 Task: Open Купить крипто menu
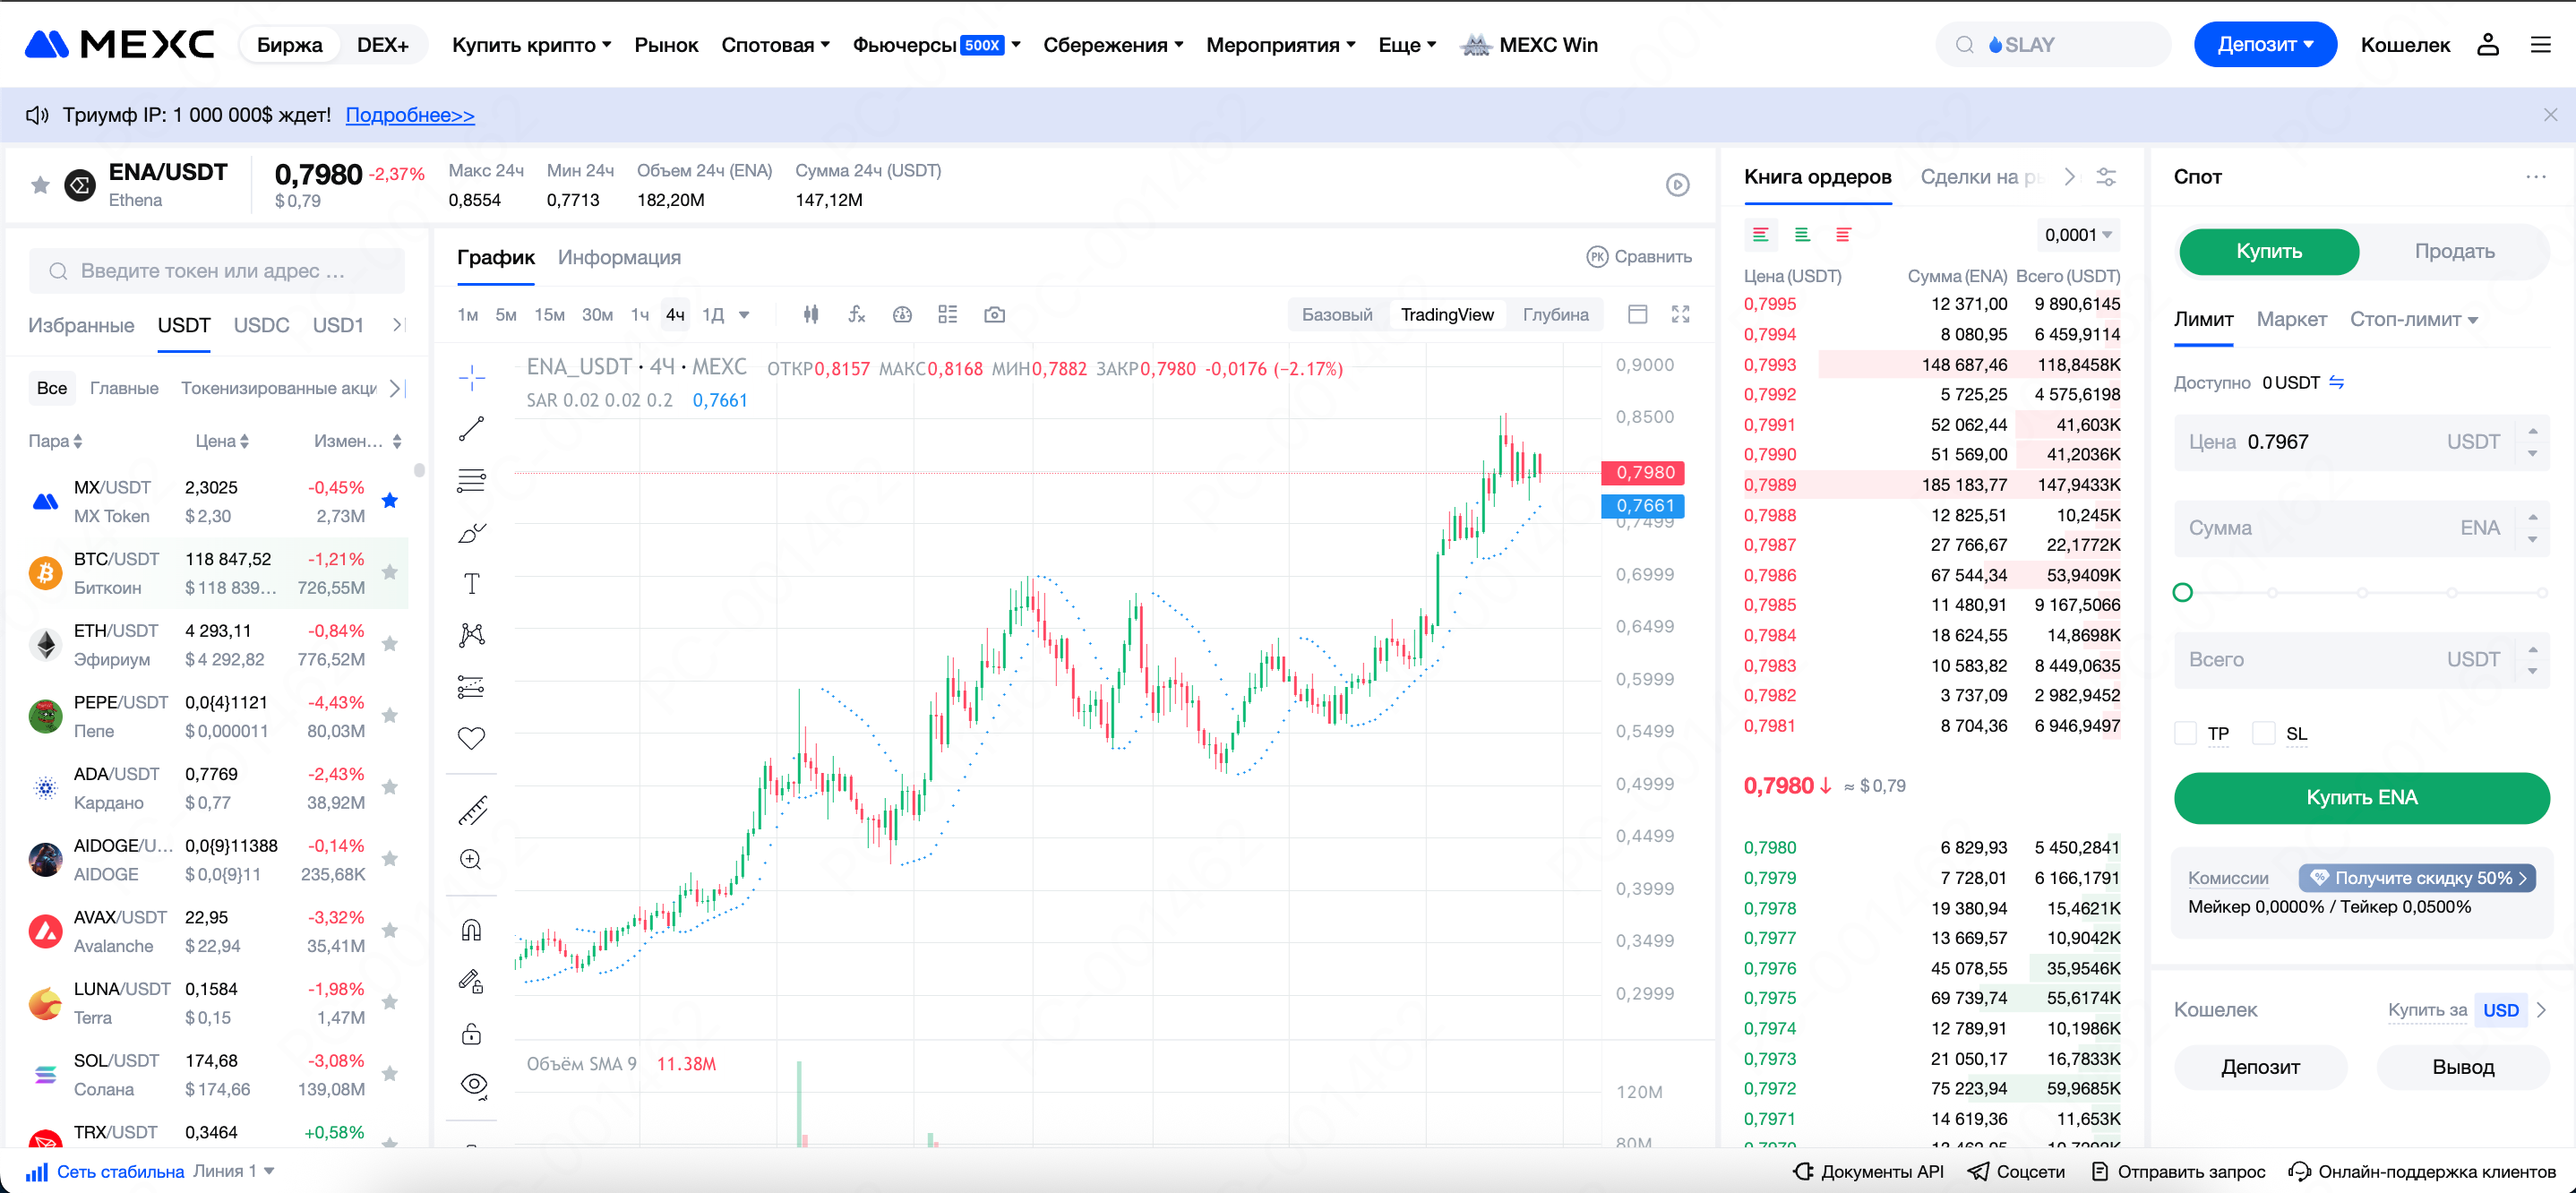click(x=531, y=45)
